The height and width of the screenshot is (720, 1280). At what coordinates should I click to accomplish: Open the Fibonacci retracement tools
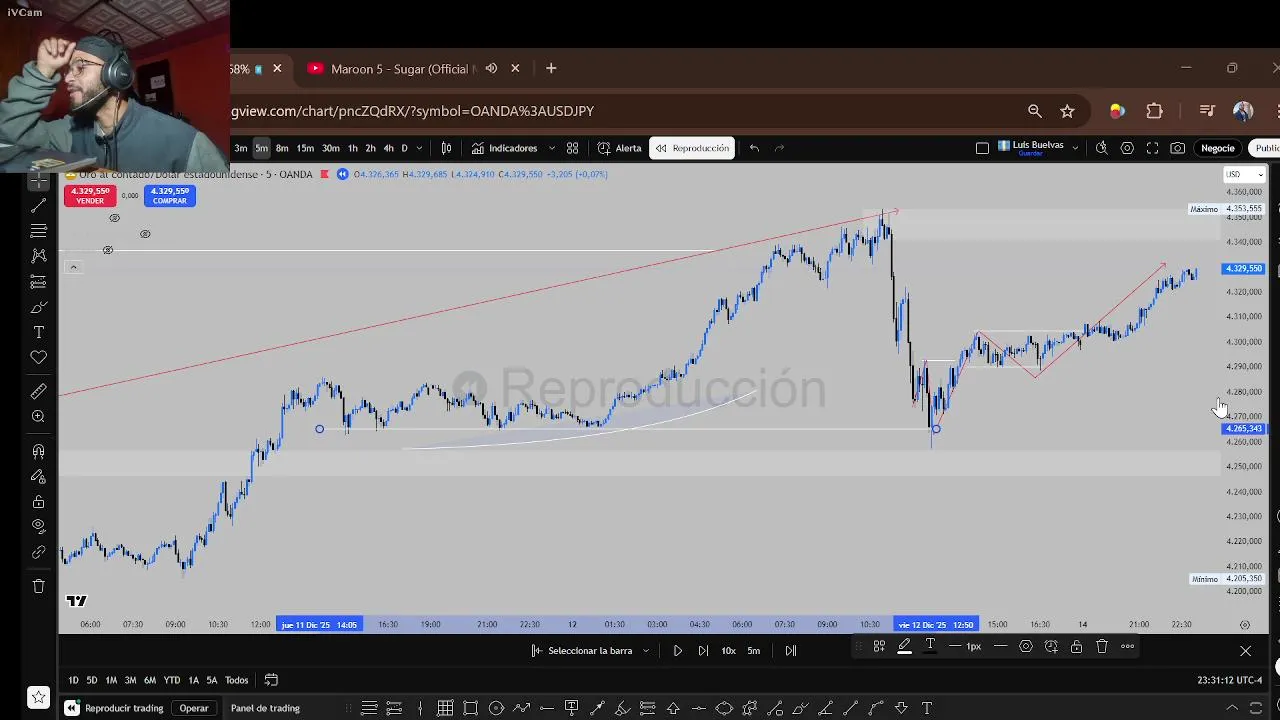coord(38,231)
